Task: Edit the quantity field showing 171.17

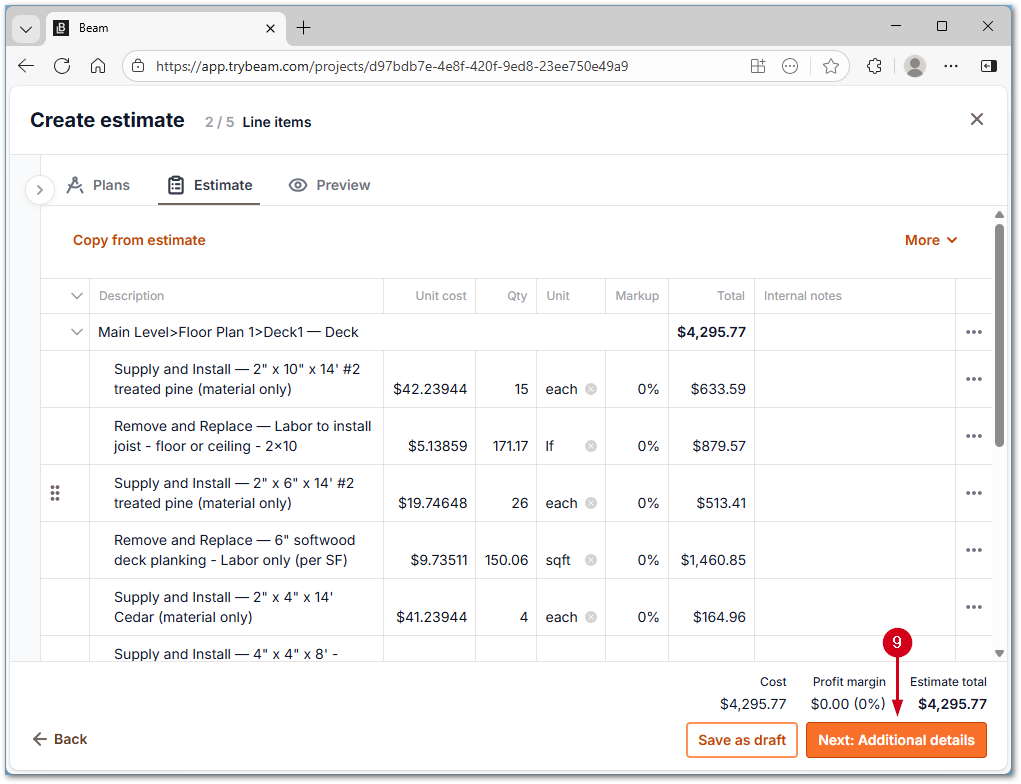Action: coord(506,446)
